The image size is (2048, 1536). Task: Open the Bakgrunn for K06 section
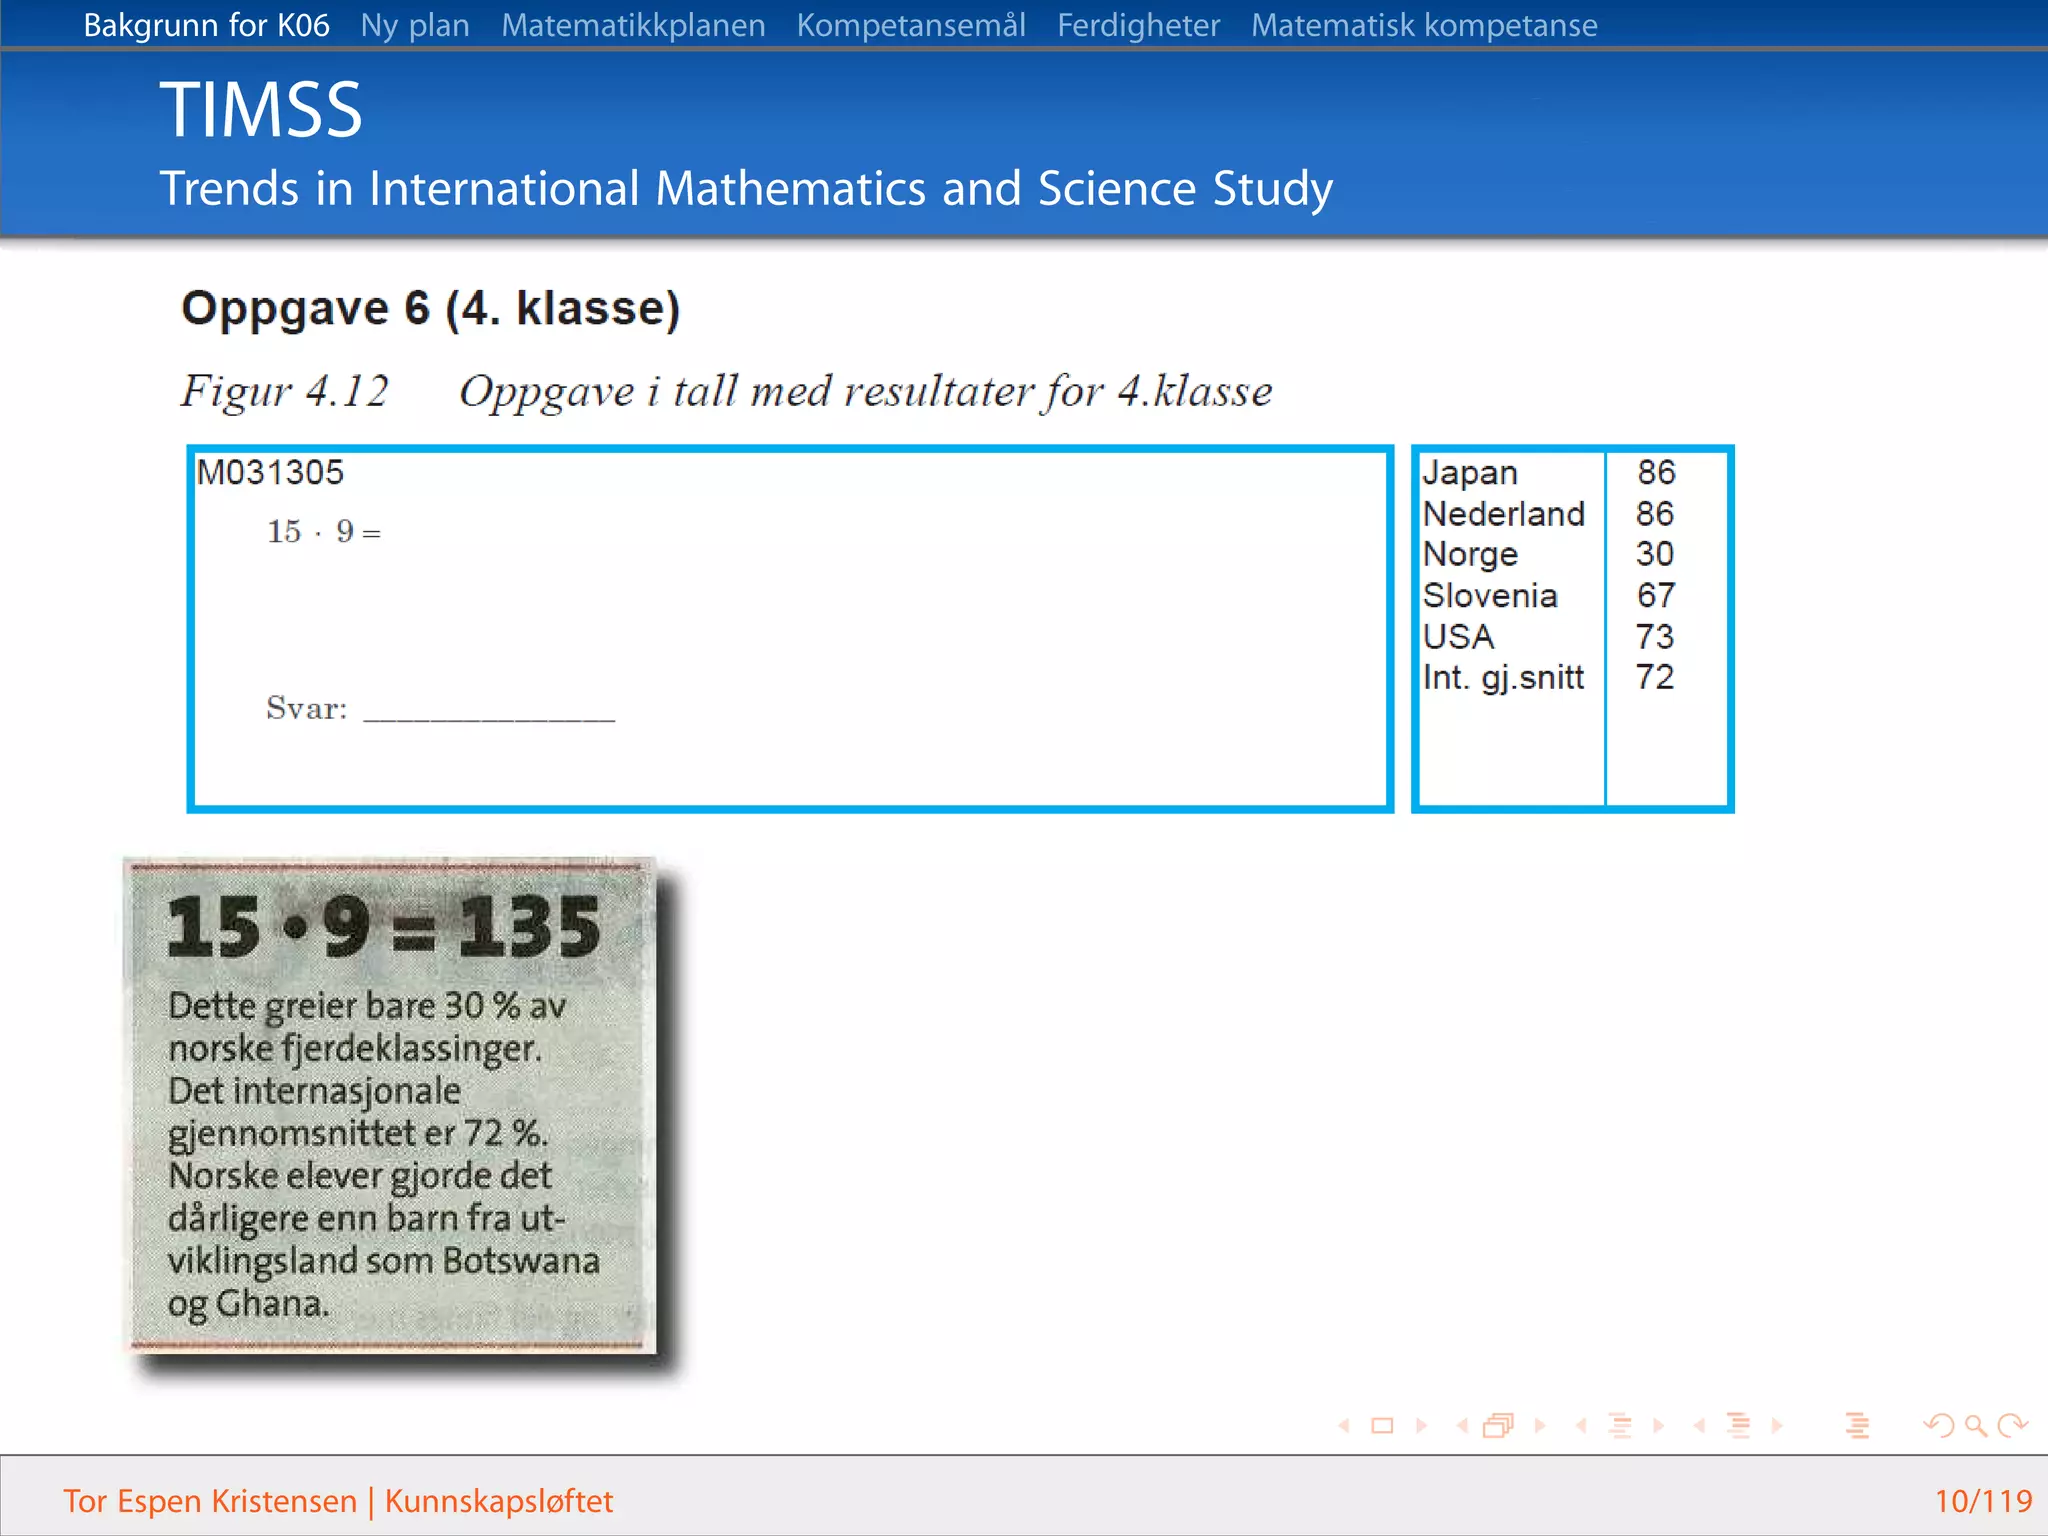tap(206, 25)
